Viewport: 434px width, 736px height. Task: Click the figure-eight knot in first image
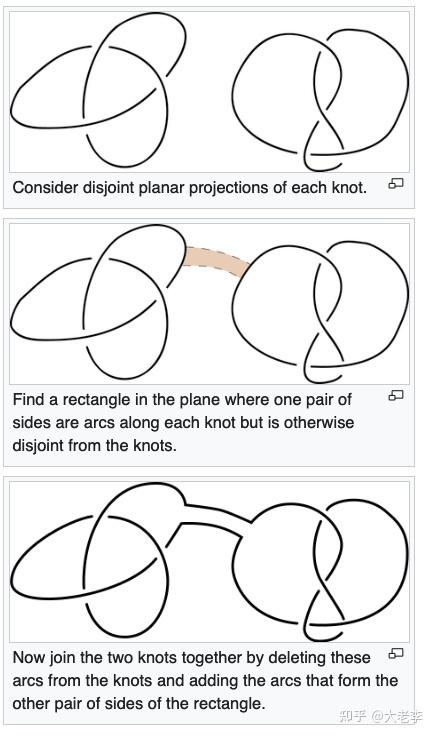coord(320,100)
